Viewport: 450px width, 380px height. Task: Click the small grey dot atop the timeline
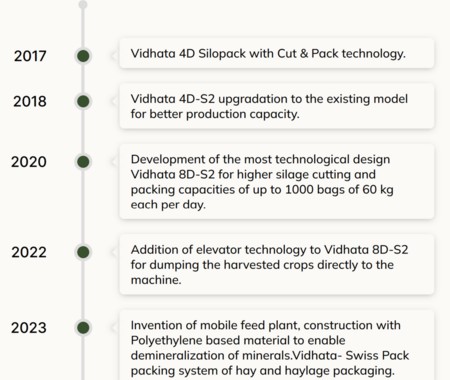pos(83,5)
